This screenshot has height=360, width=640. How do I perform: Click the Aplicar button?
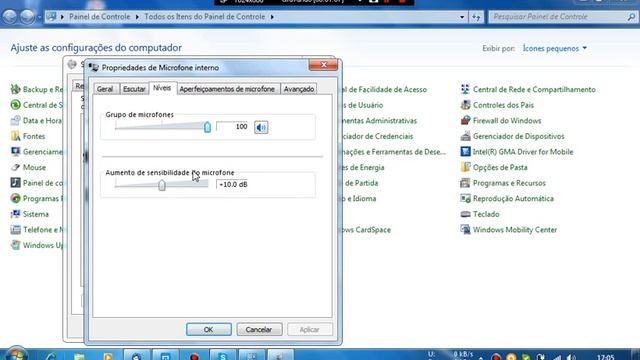click(309, 329)
